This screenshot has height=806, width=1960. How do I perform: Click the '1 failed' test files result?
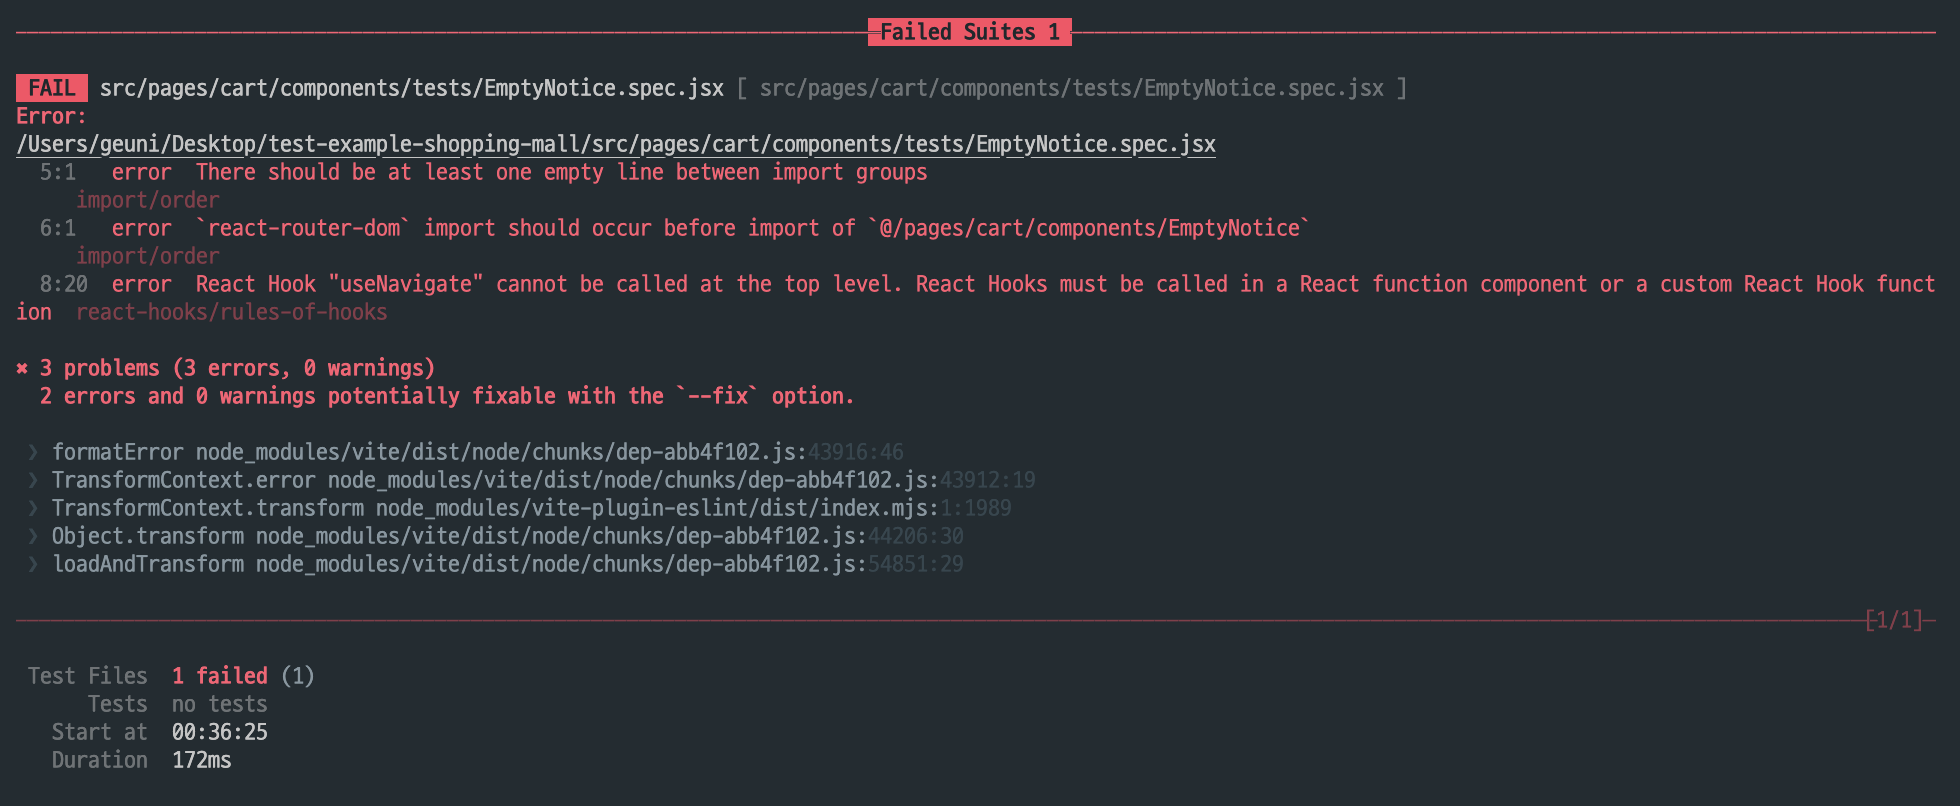pyautogui.click(x=219, y=676)
